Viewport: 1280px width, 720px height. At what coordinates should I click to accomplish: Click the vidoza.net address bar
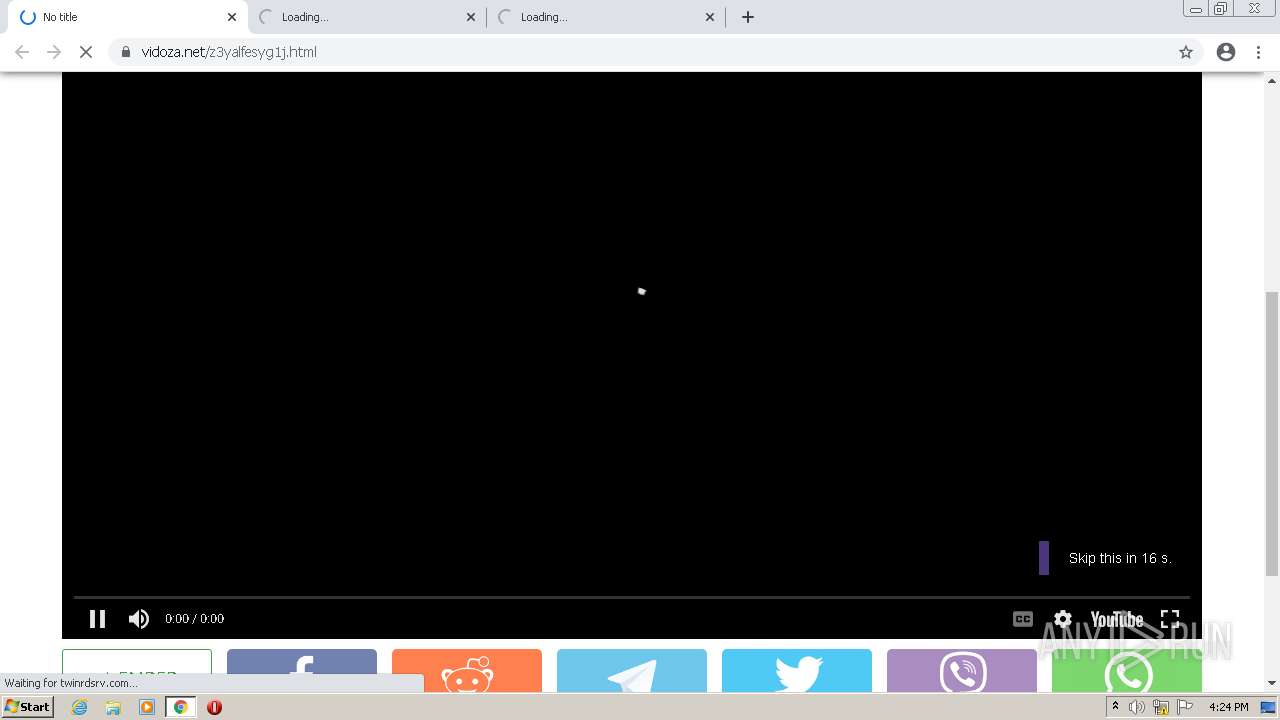click(x=655, y=52)
